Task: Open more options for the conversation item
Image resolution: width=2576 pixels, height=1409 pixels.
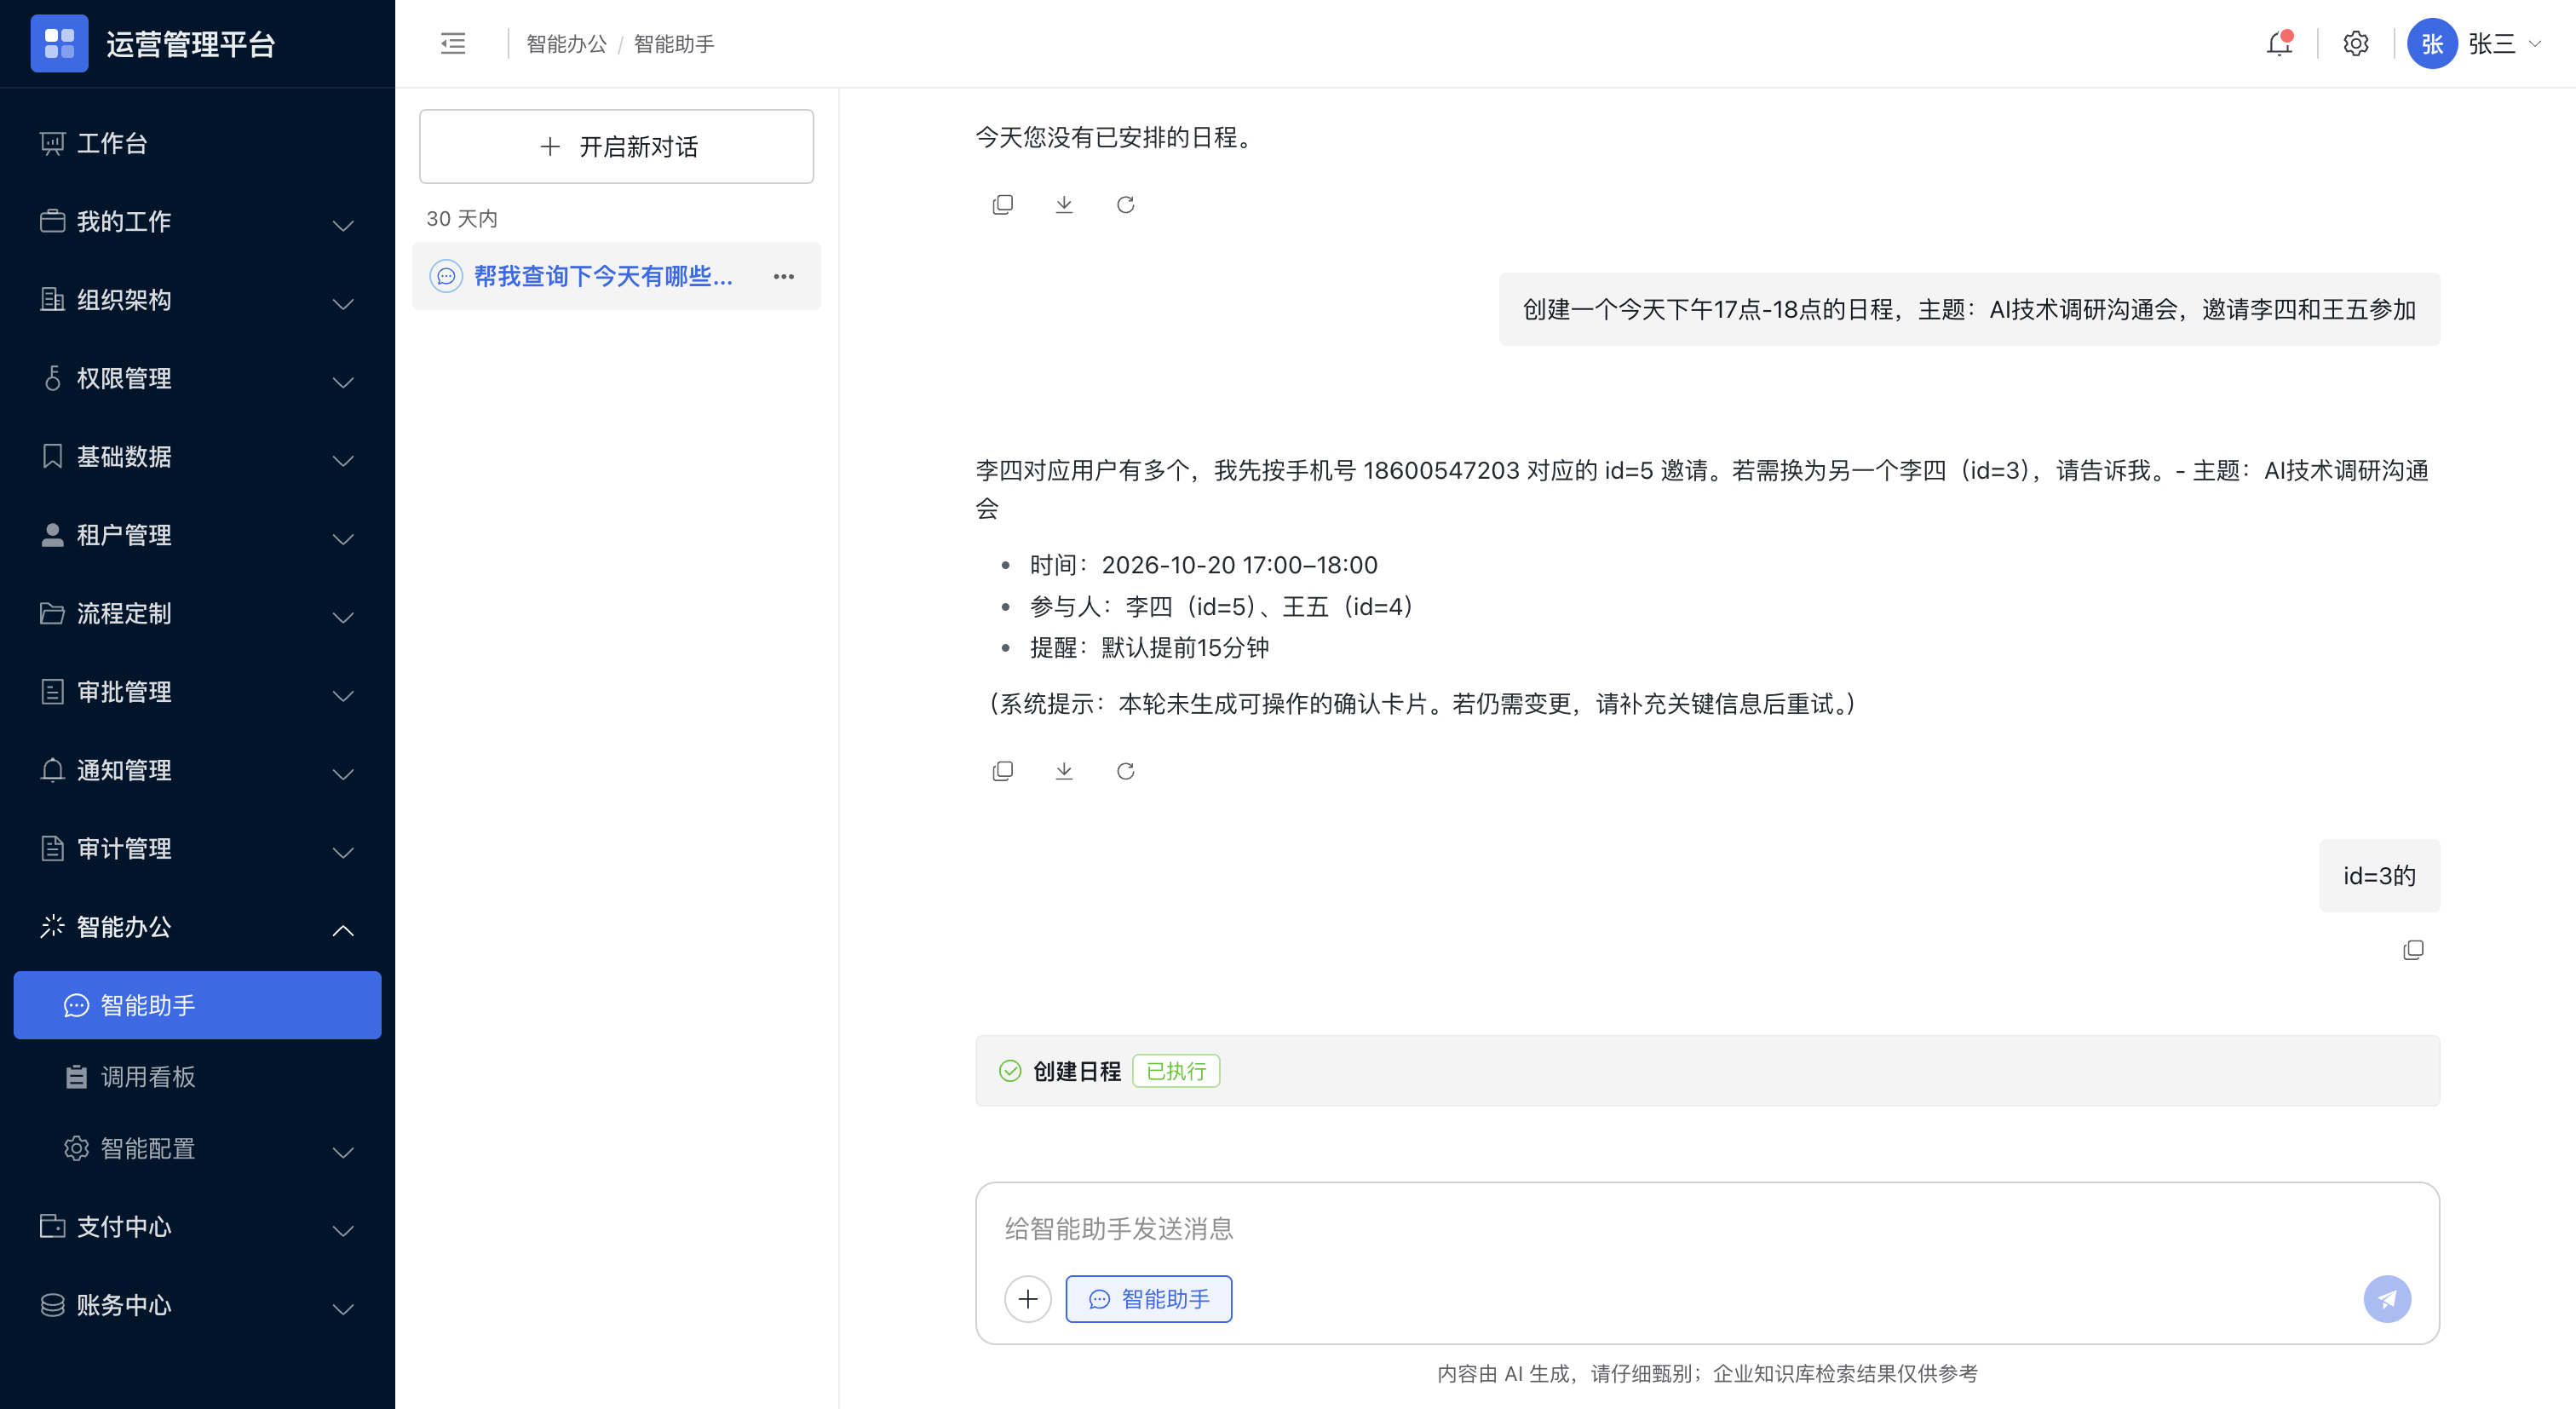Action: [783, 276]
